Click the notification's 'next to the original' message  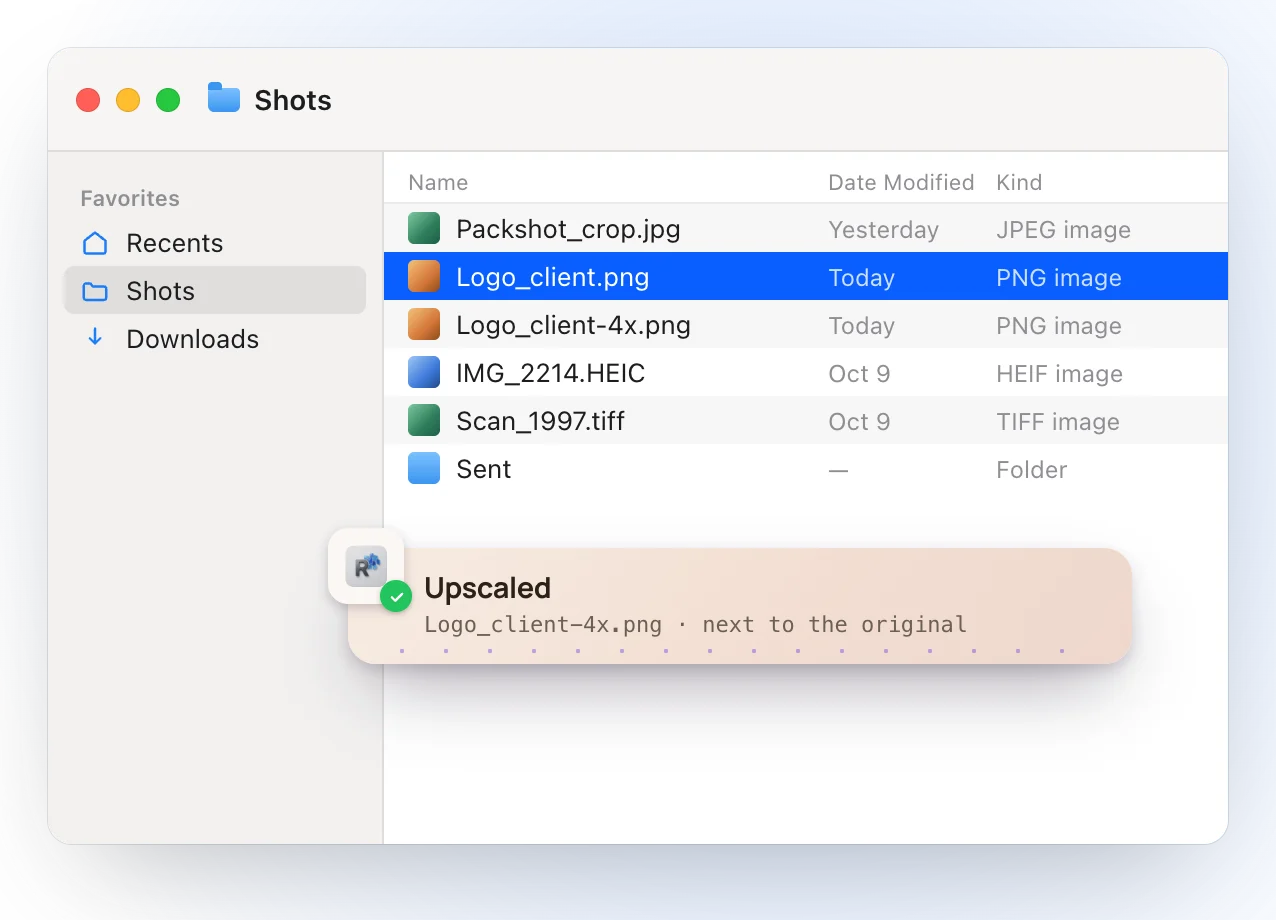(x=834, y=625)
